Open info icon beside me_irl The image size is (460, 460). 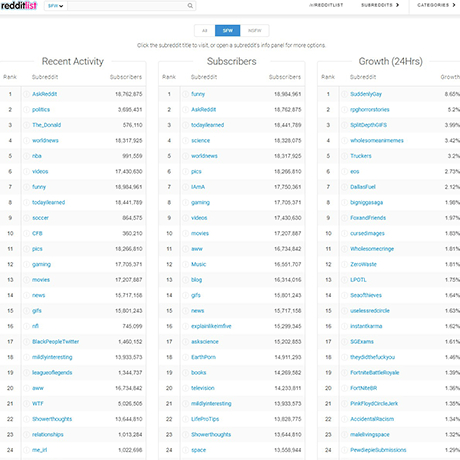[26, 450]
